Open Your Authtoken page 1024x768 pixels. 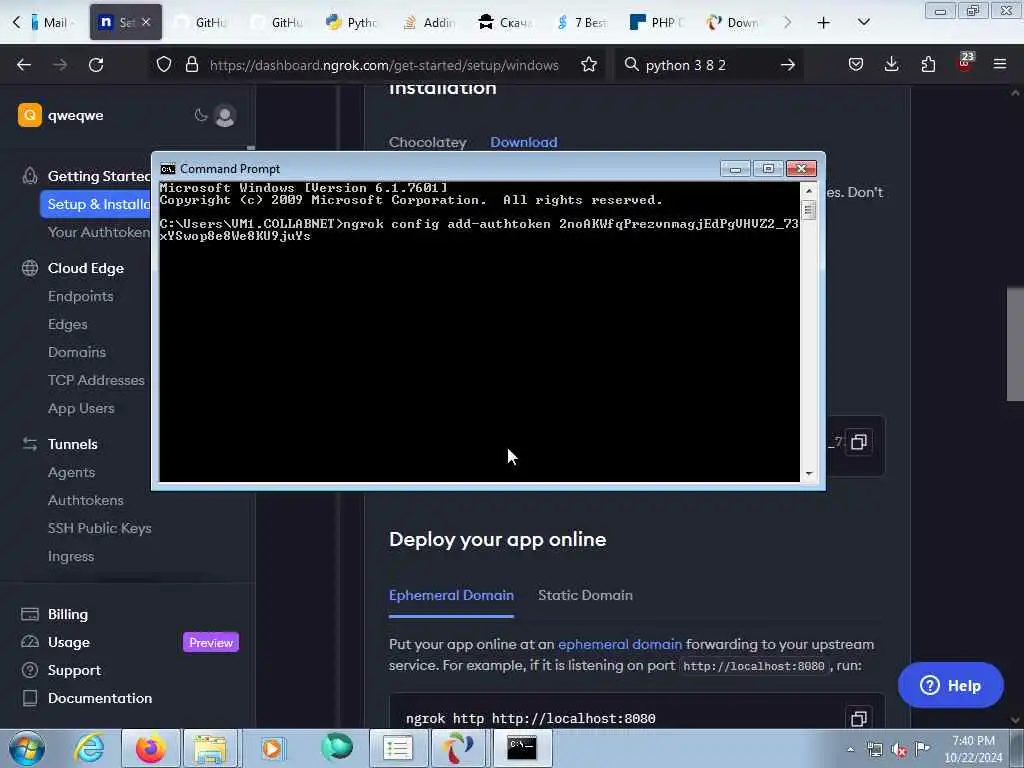click(99, 232)
